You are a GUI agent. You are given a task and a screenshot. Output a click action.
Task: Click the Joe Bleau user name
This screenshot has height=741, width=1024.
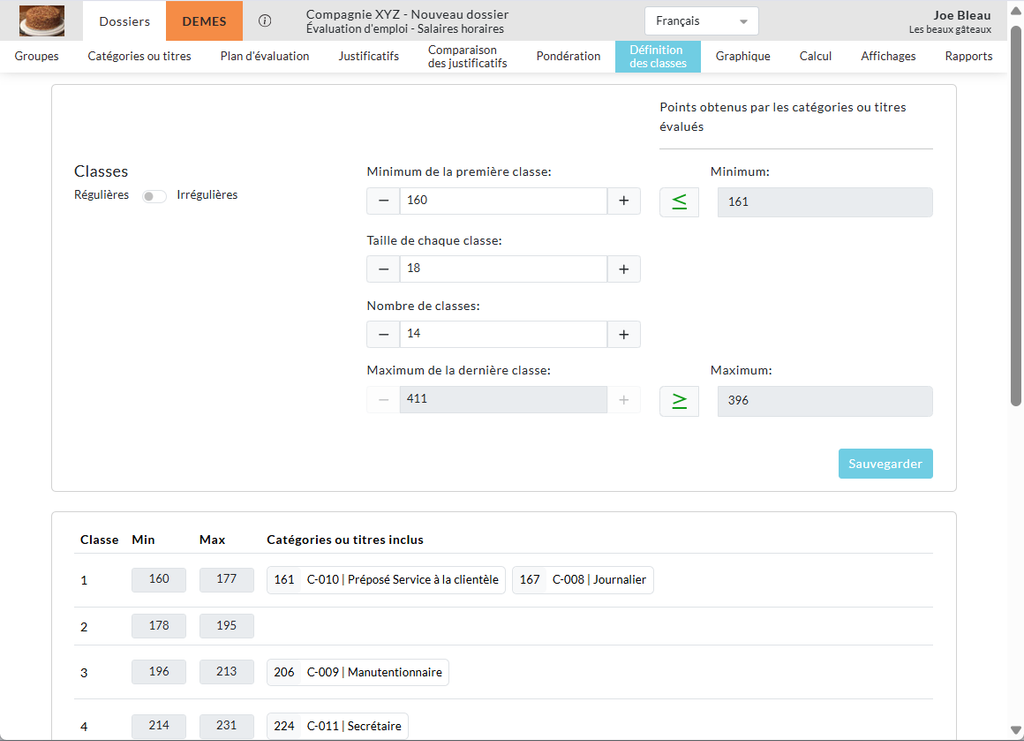(x=961, y=15)
